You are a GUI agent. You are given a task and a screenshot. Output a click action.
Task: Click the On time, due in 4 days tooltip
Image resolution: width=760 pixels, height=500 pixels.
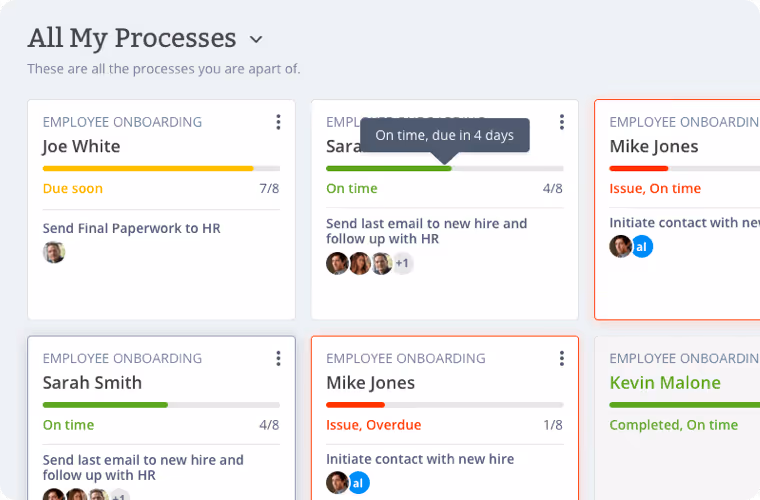(x=445, y=135)
